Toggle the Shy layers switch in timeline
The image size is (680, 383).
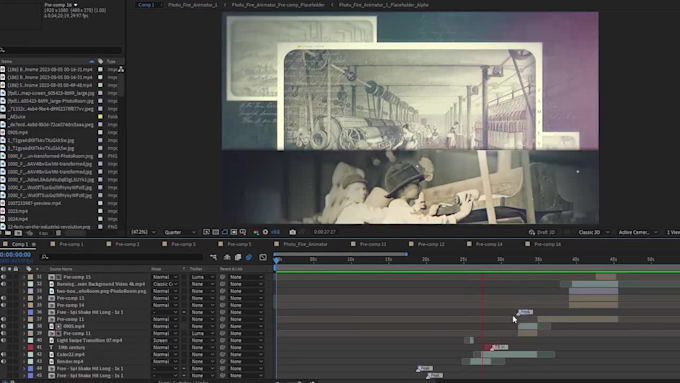coord(227,257)
